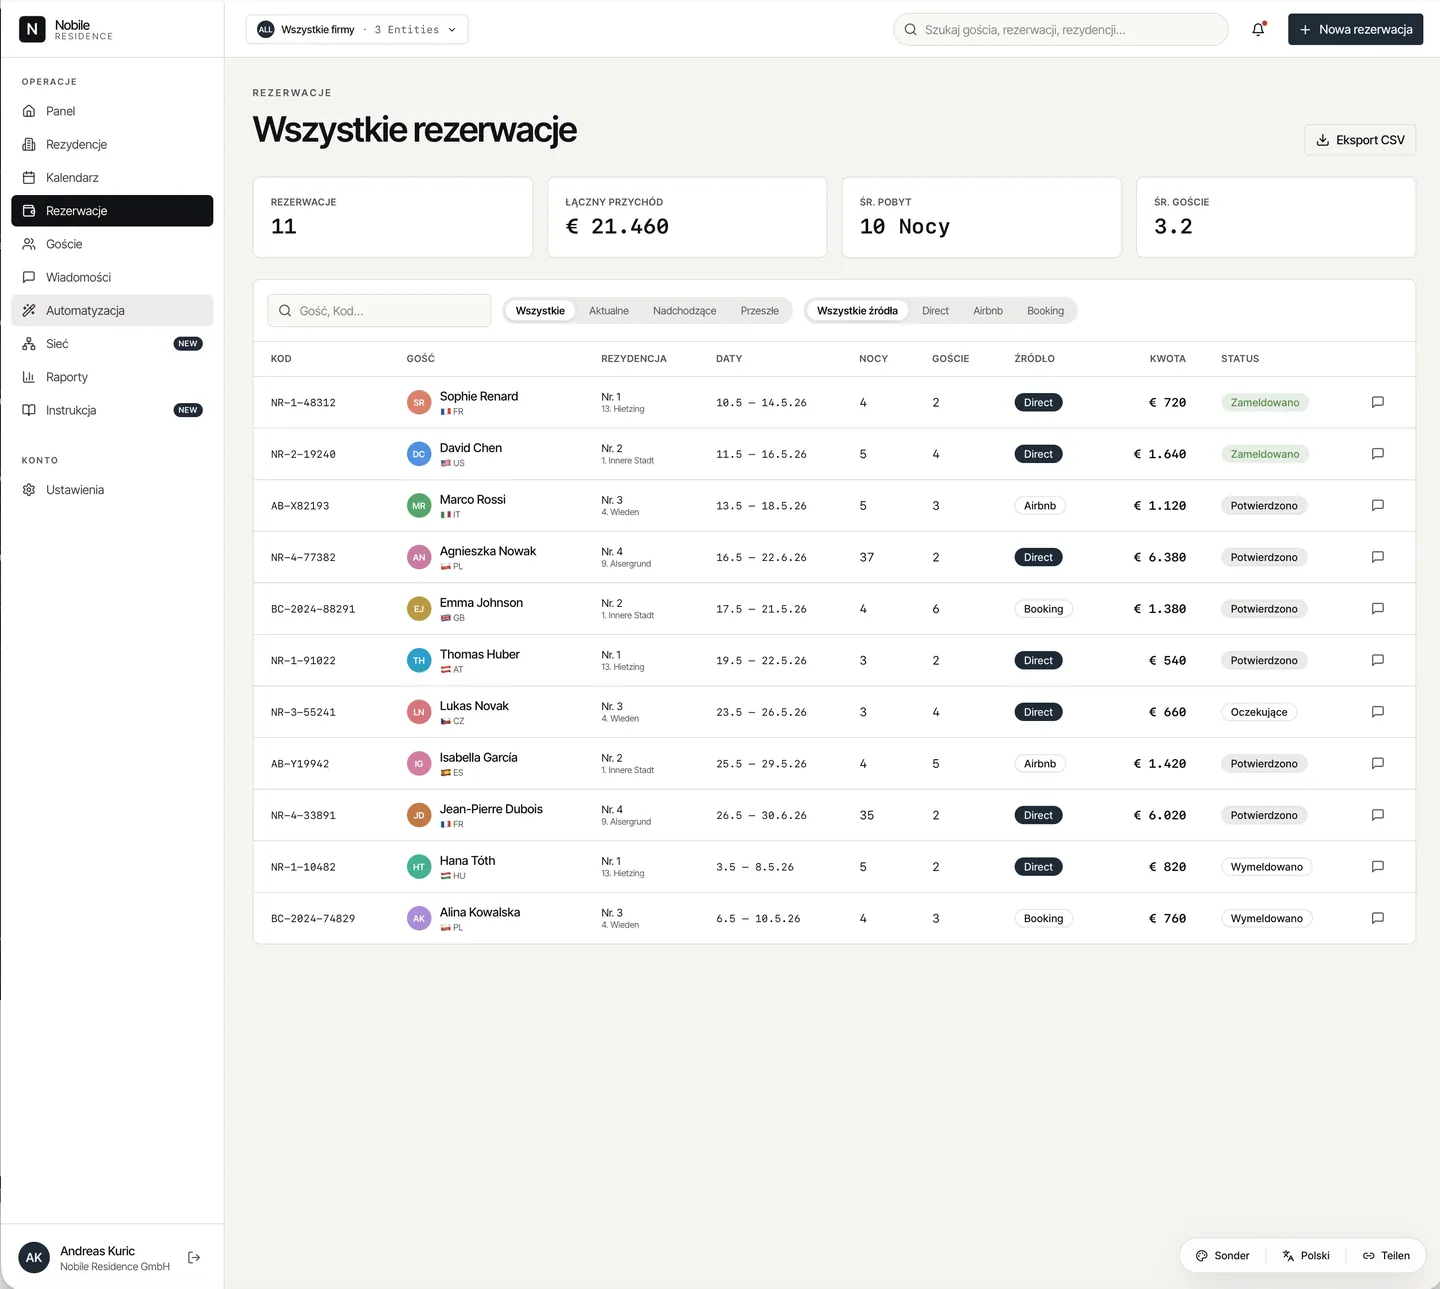Select the Nadchodzące filter tab
The height and width of the screenshot is (1289, 1440).
685,311
